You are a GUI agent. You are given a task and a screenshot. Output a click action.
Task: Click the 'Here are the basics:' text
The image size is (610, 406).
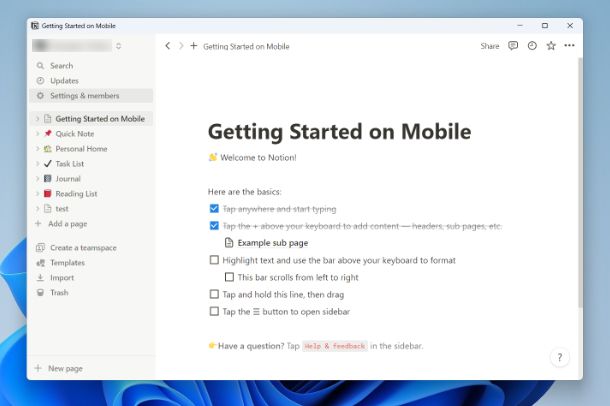[x=244, y=192]
